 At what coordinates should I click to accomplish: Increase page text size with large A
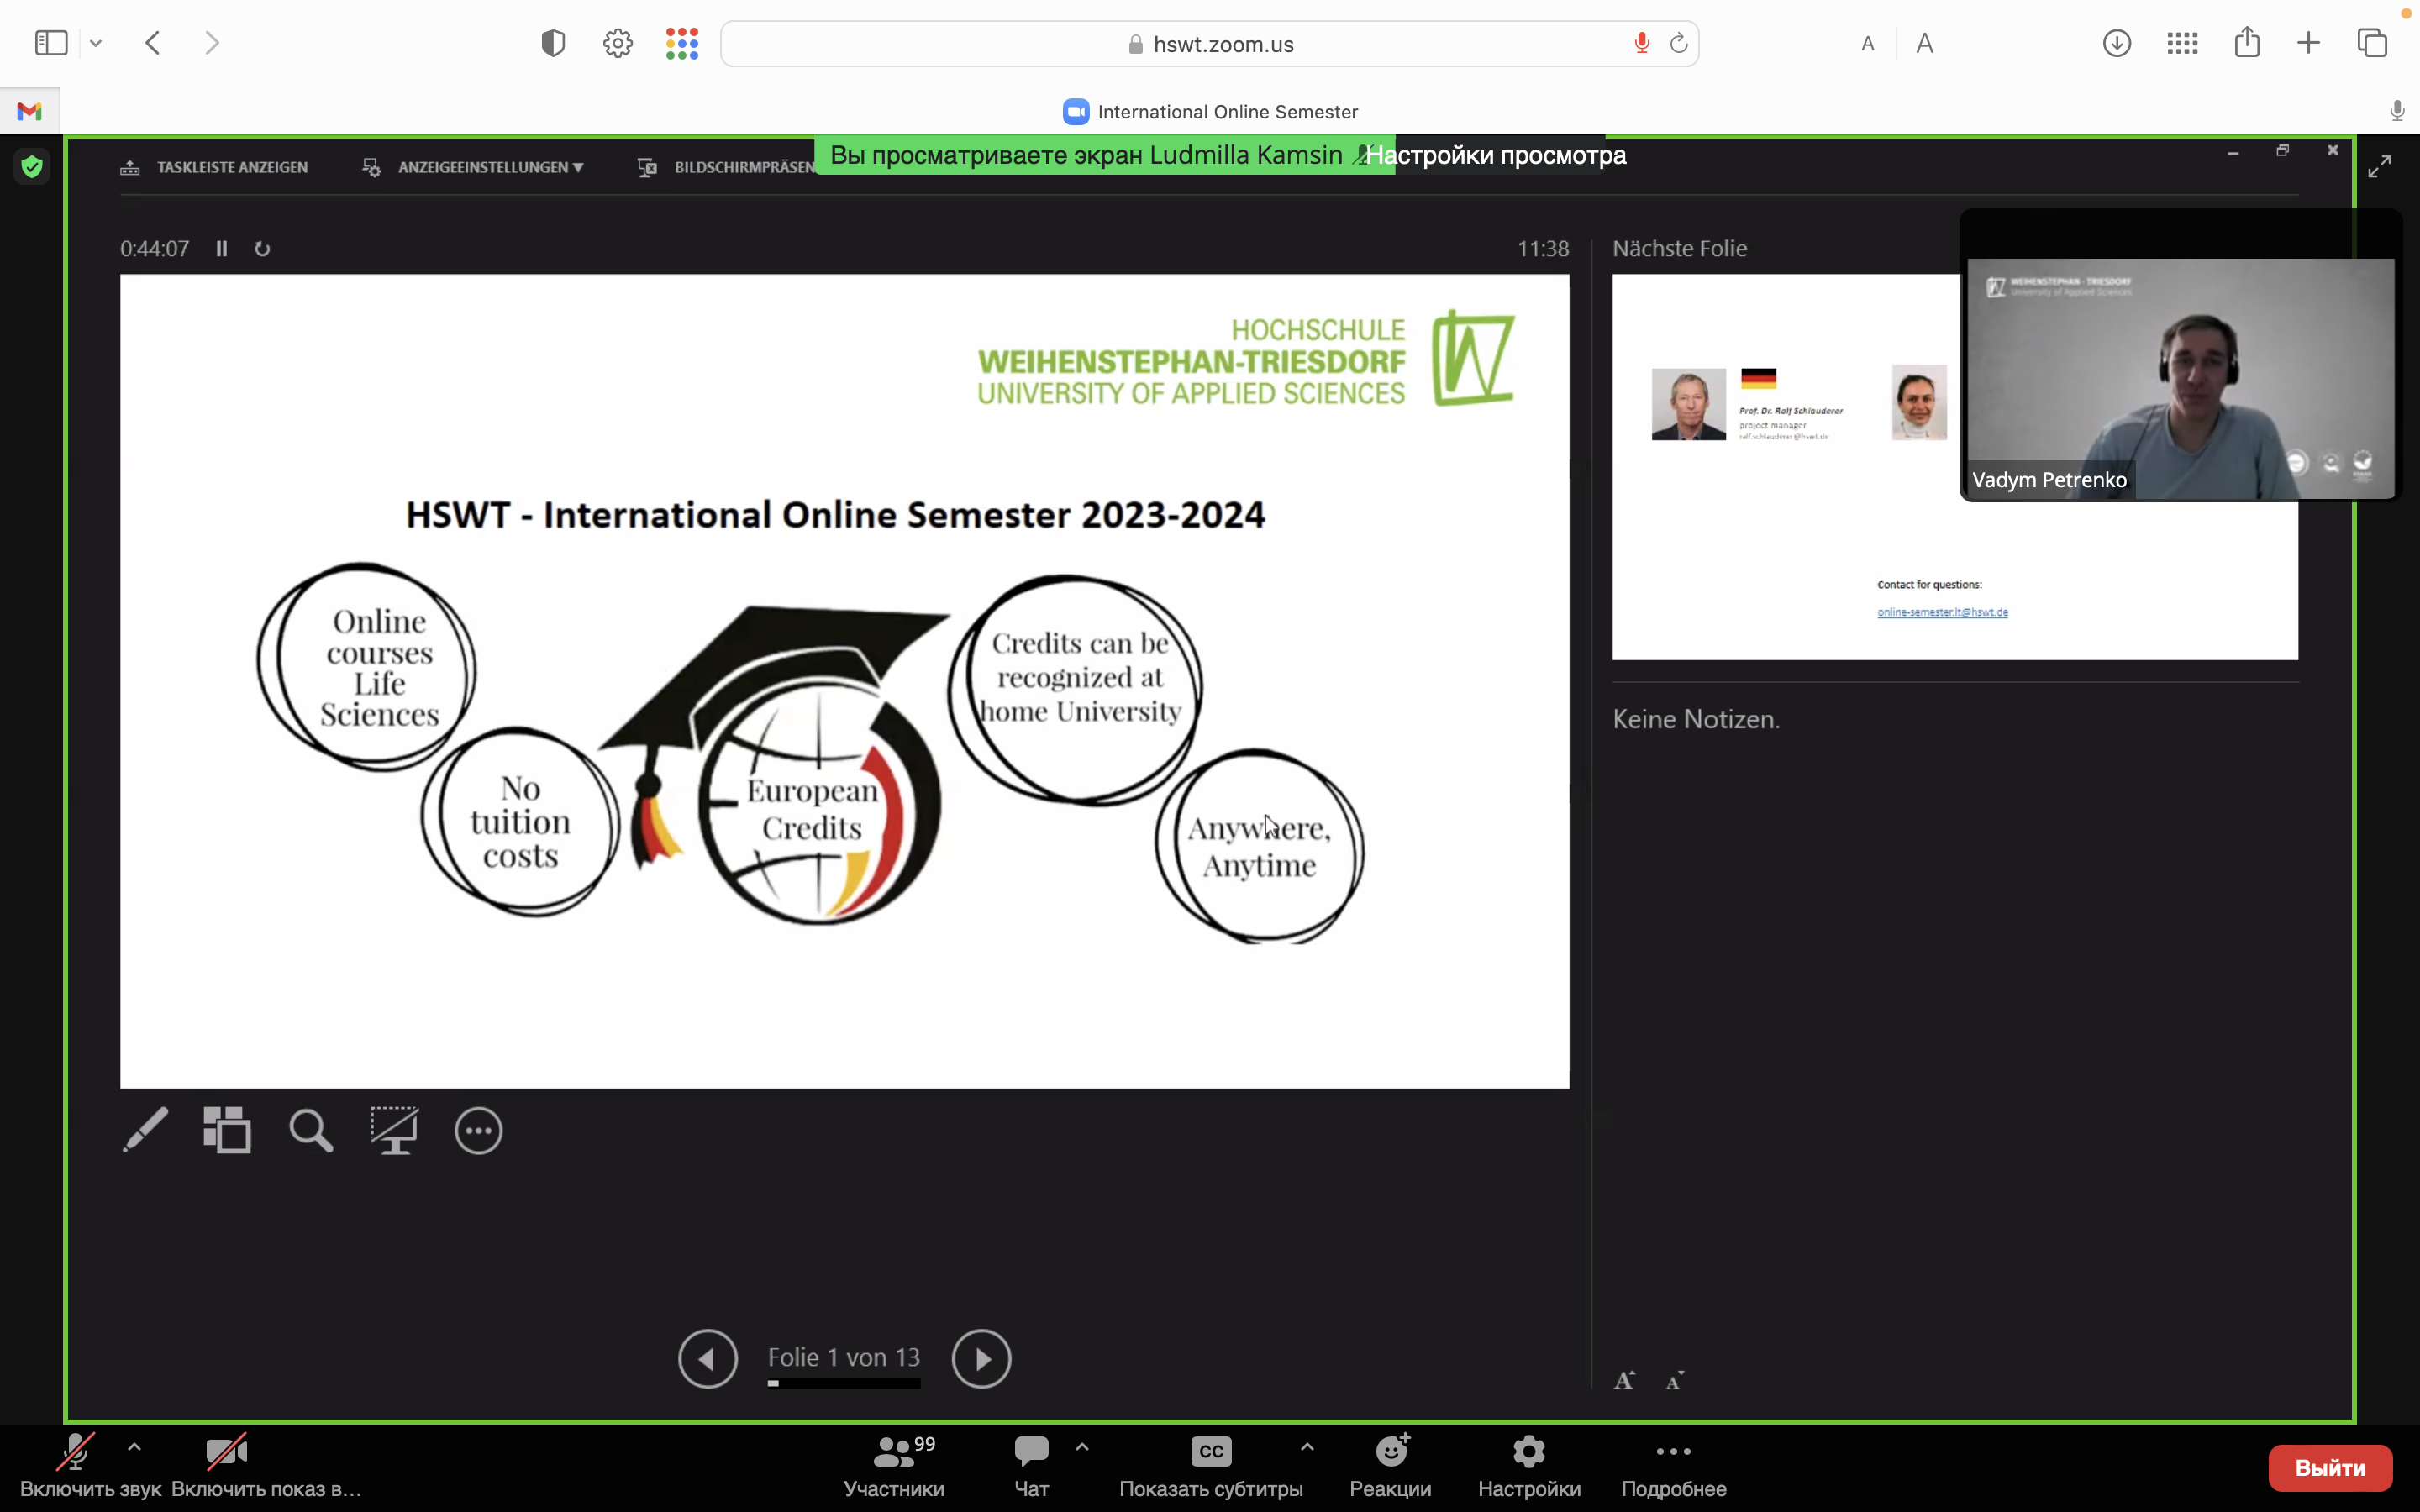(1924, 43)
